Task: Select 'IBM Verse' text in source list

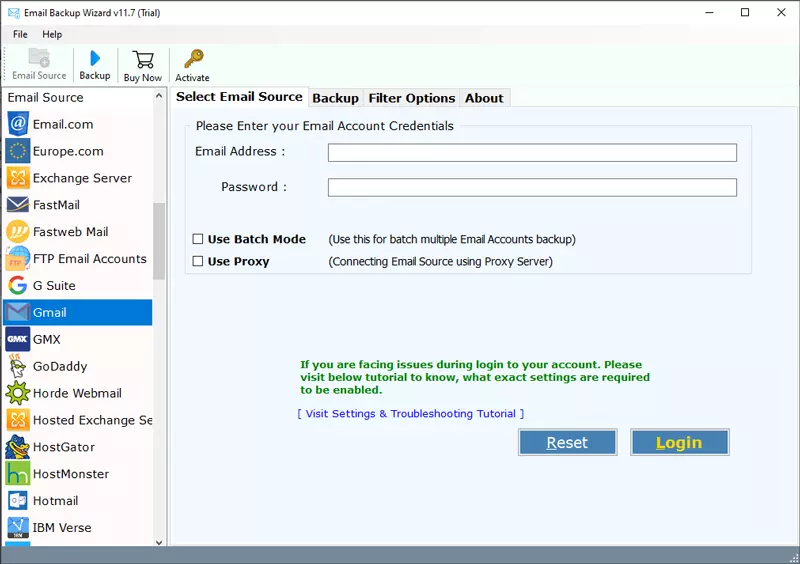Action: click(62, 528)
